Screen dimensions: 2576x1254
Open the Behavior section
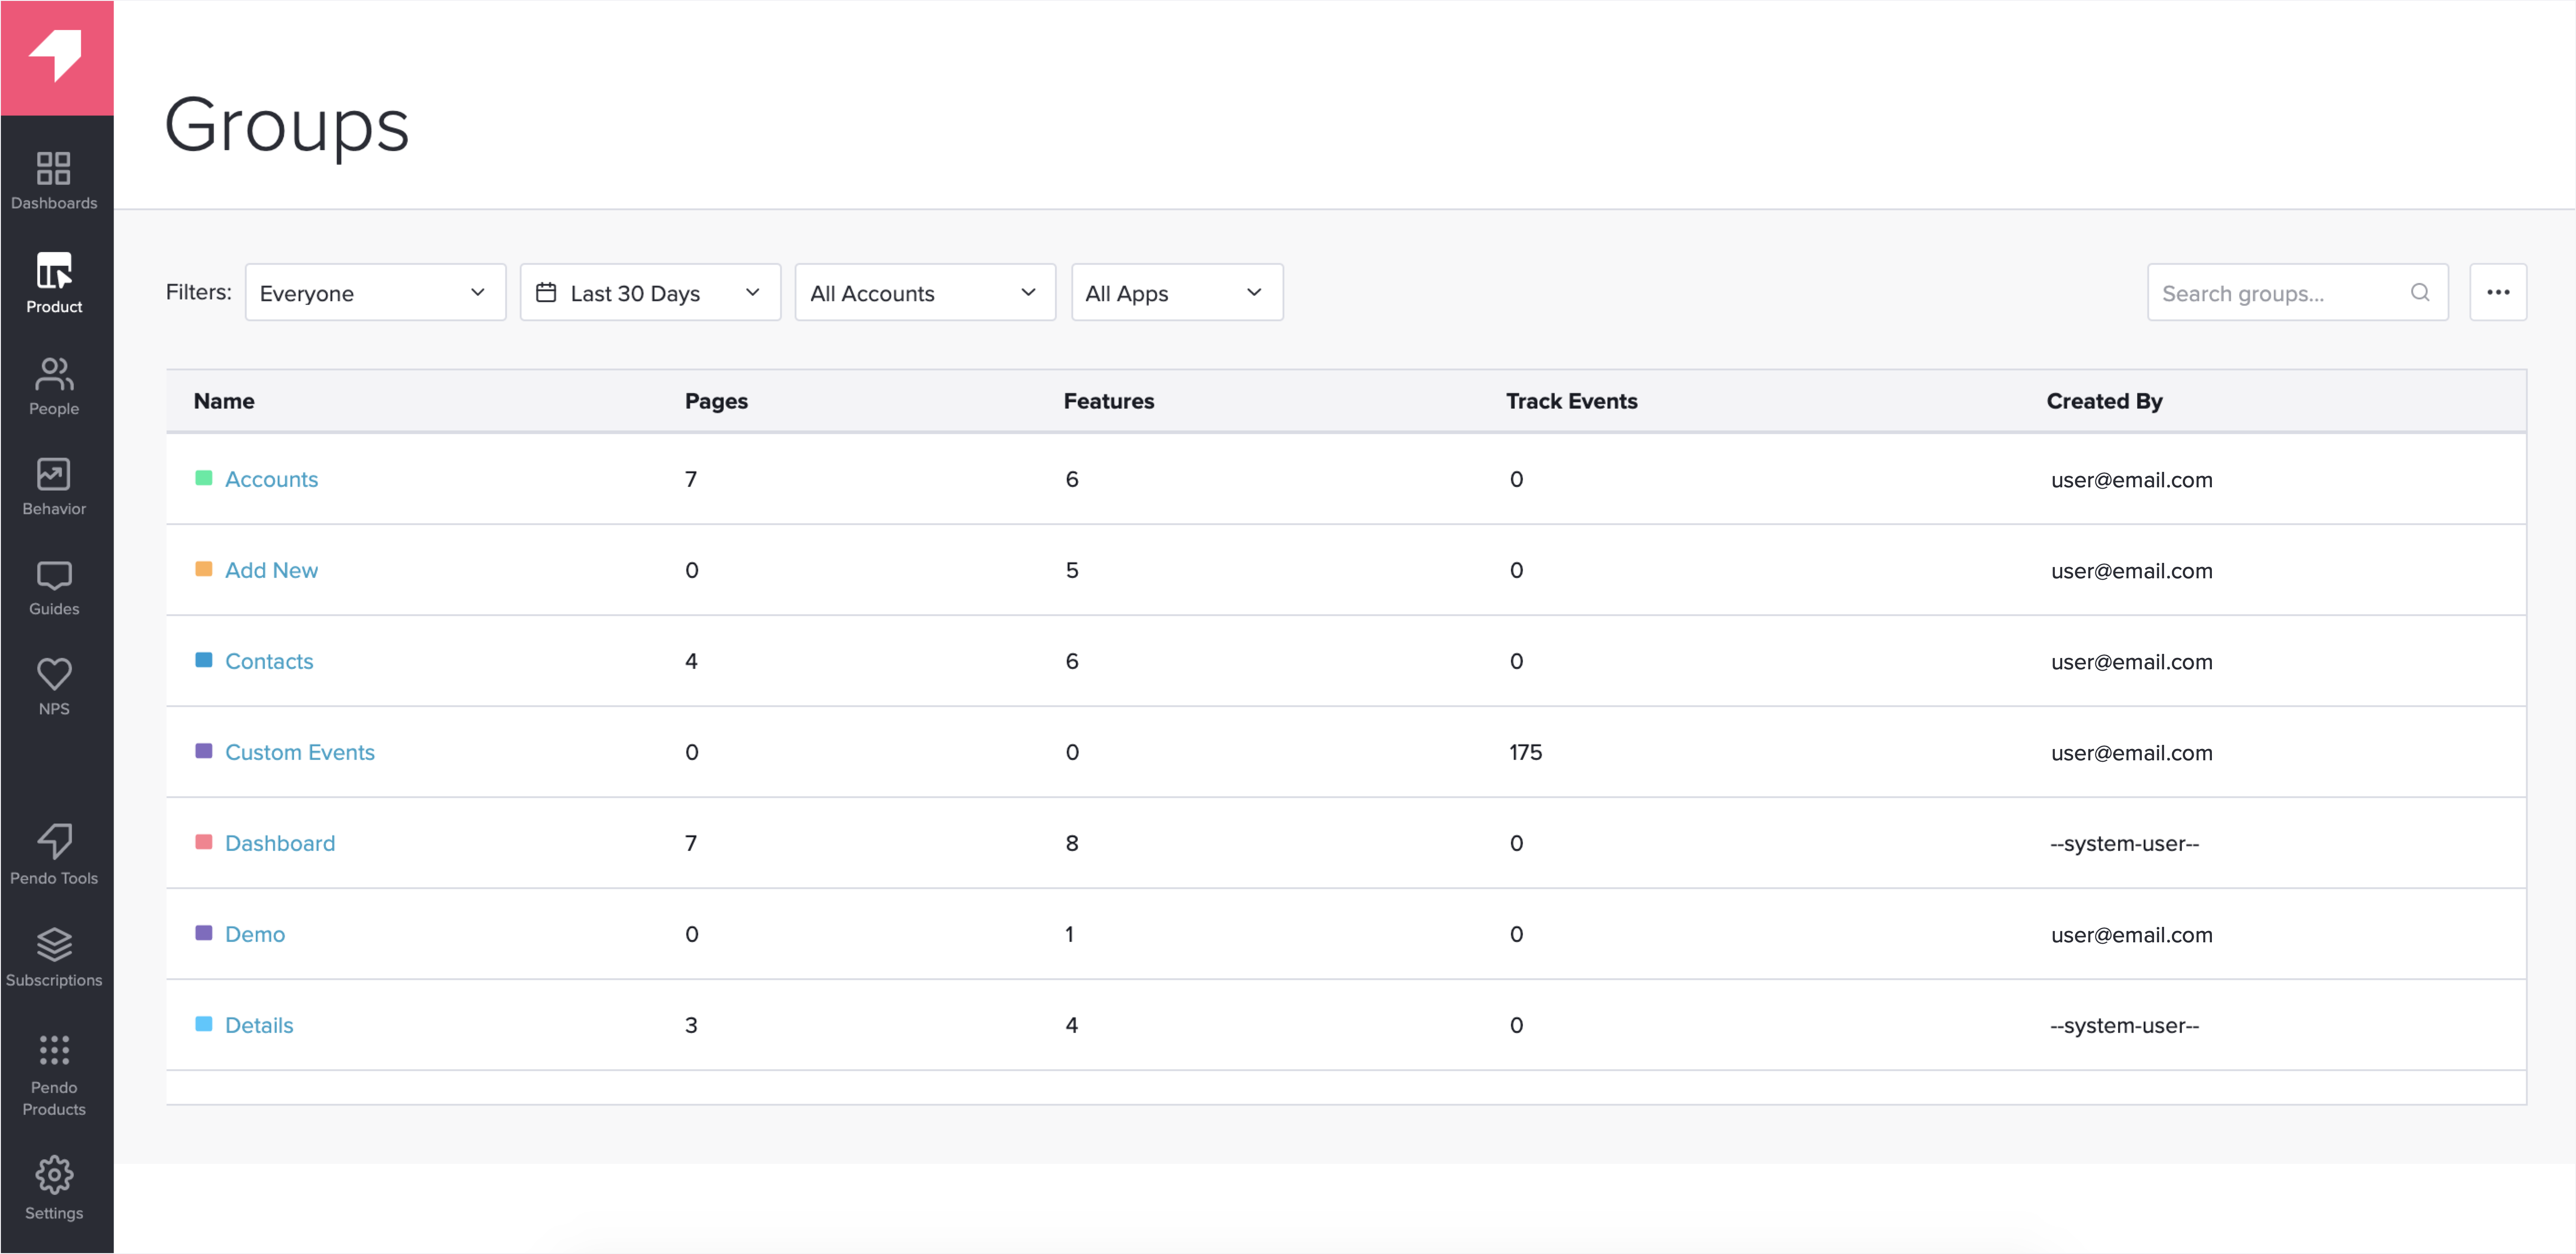[54, 487]
